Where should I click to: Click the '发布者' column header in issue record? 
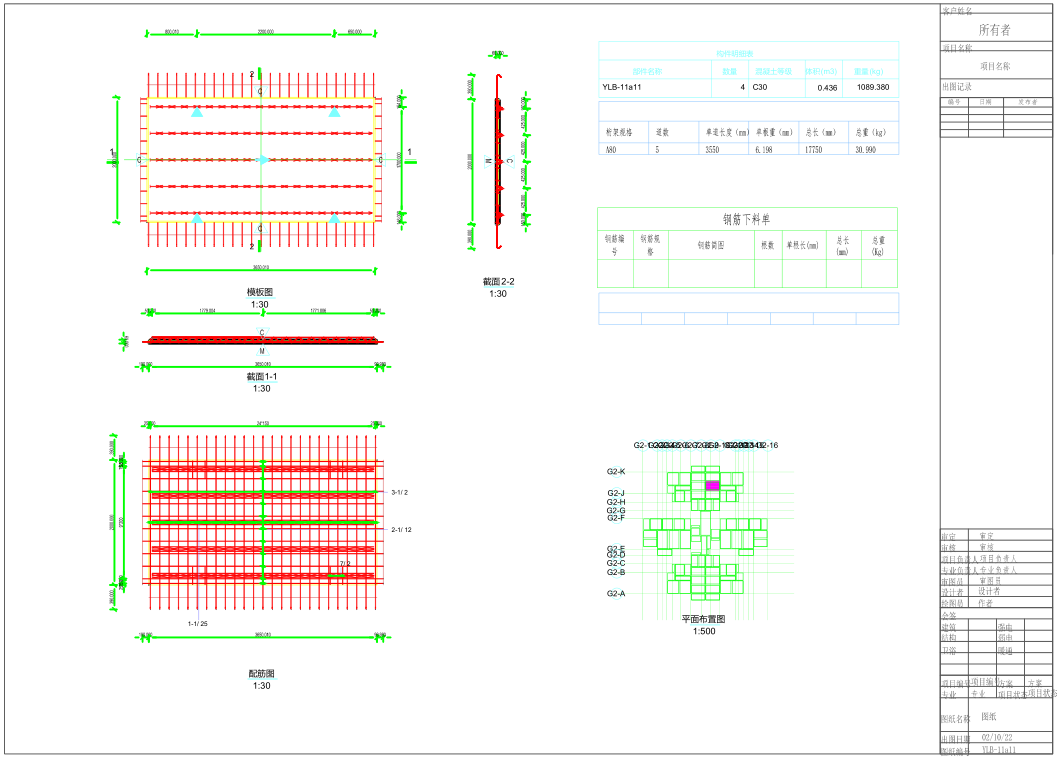[1027, 102]
